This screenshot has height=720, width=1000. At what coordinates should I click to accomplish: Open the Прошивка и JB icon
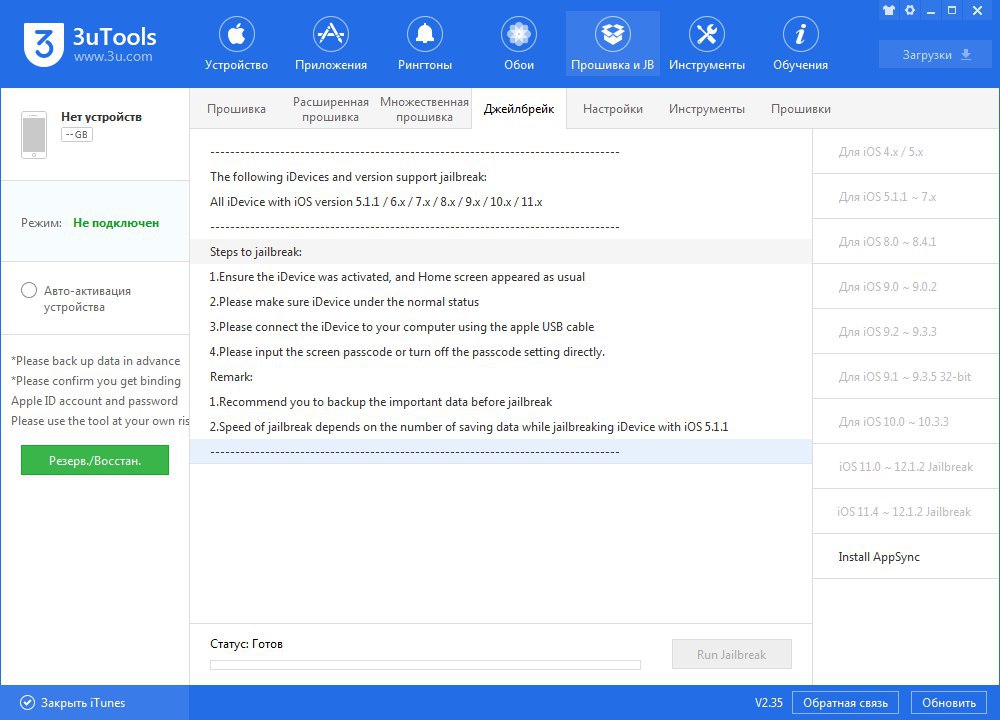[613, 34]
